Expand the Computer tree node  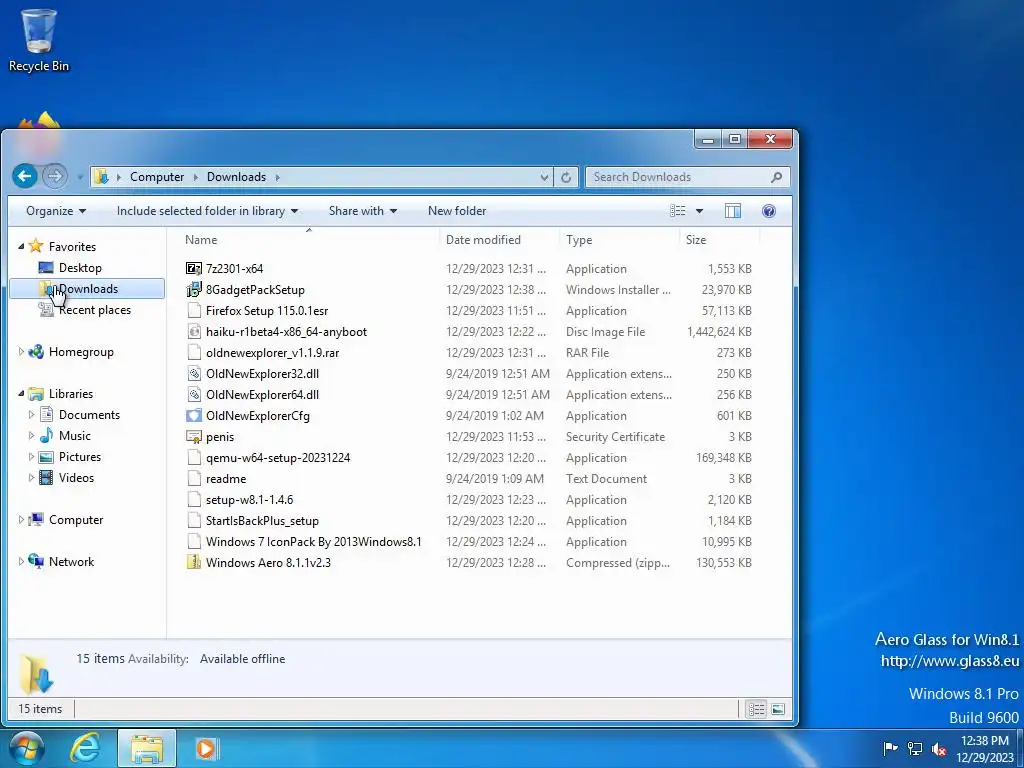click(21, 520)
